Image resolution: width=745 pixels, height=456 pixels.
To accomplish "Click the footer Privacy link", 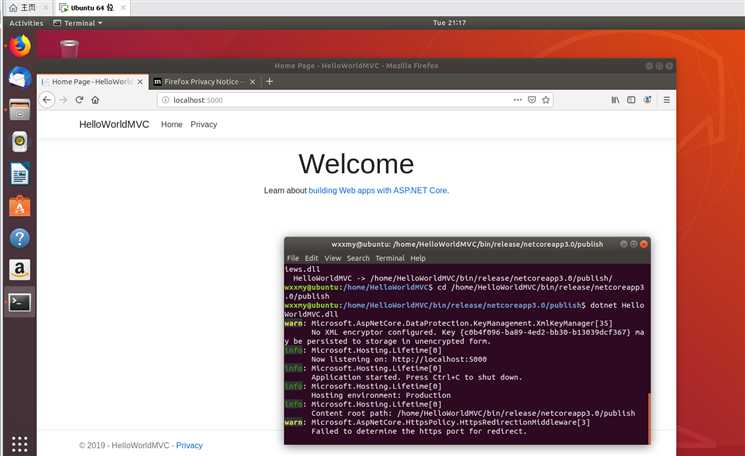I will point(189,446).
